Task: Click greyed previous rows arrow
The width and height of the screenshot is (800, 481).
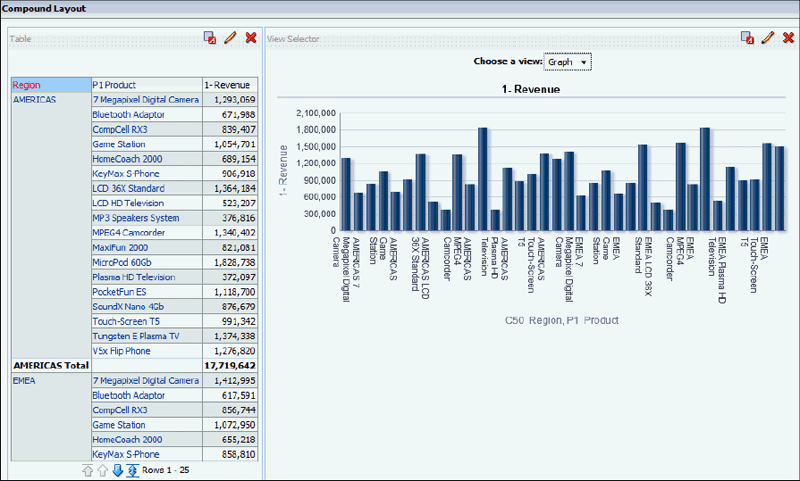Action: coord(103,470)
